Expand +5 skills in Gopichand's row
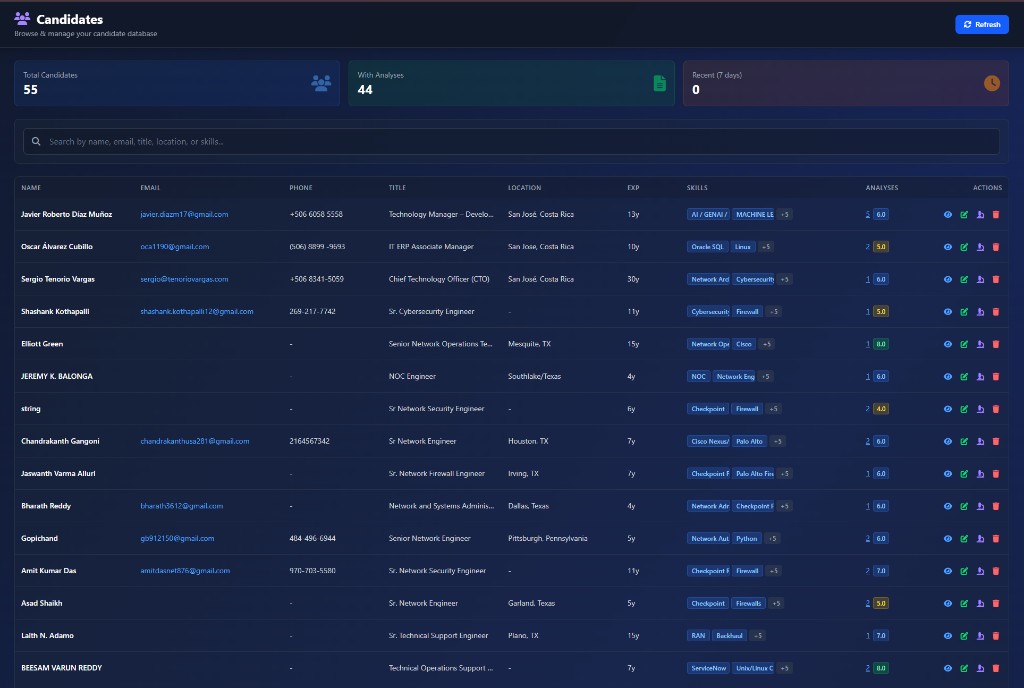 point(773,539)
